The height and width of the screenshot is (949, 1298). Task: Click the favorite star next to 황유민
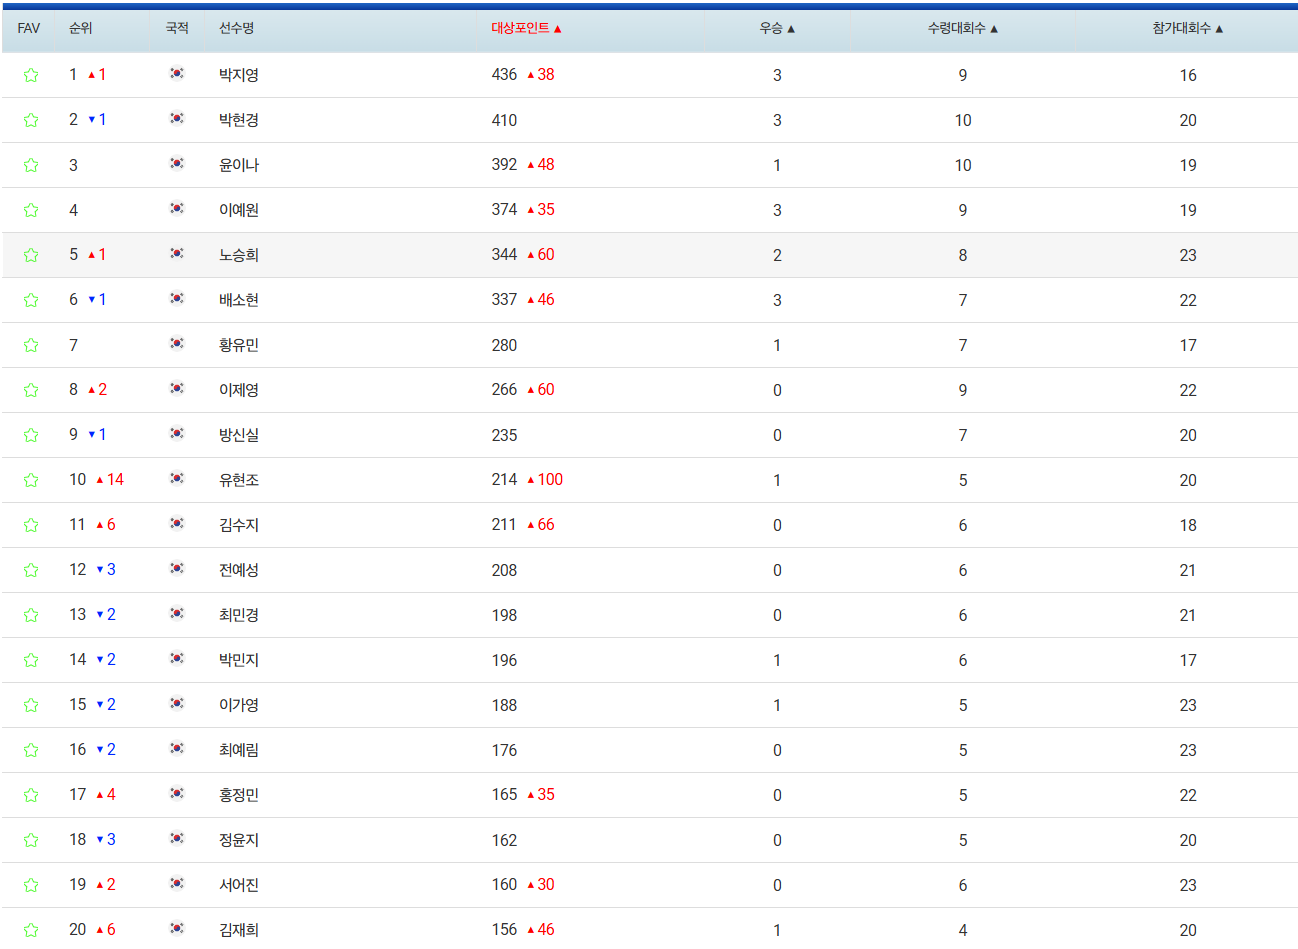(x=31, y=344)
